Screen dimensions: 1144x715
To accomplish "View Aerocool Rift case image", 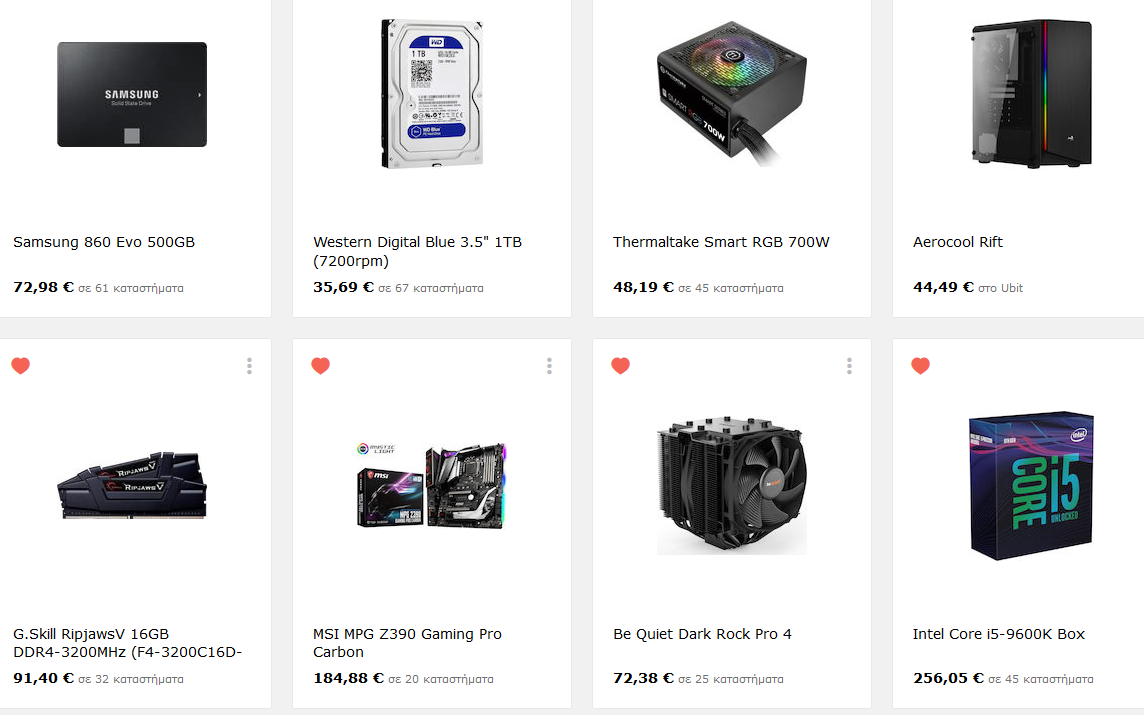I will point(1032,94).
